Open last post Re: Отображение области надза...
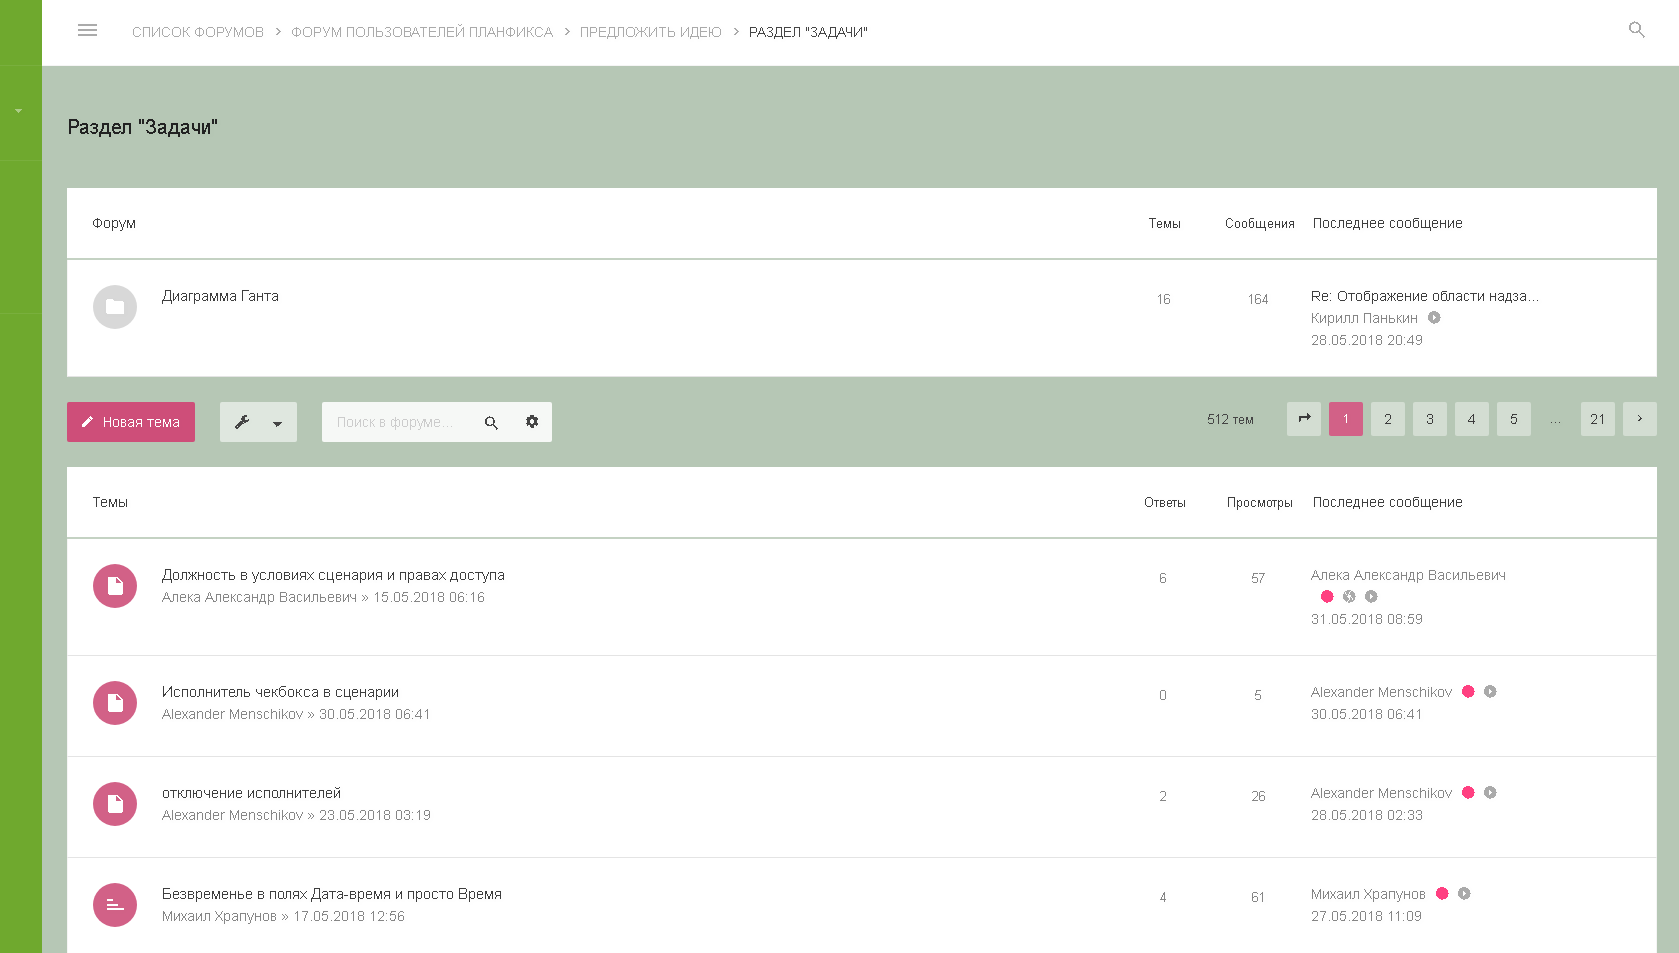The image size is (1679, 953). pos(1424,296)
